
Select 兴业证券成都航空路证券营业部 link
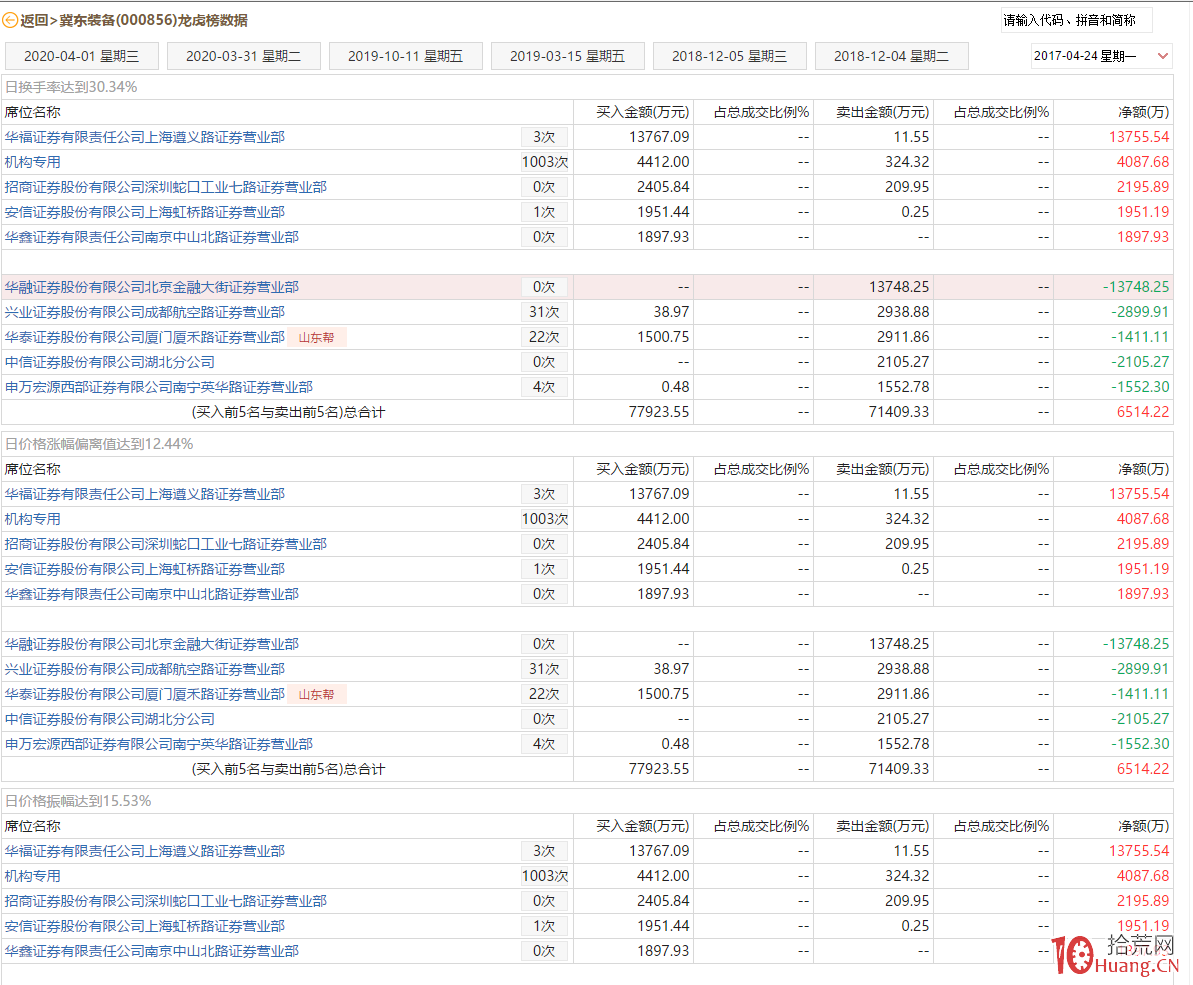tap(146, 311)
